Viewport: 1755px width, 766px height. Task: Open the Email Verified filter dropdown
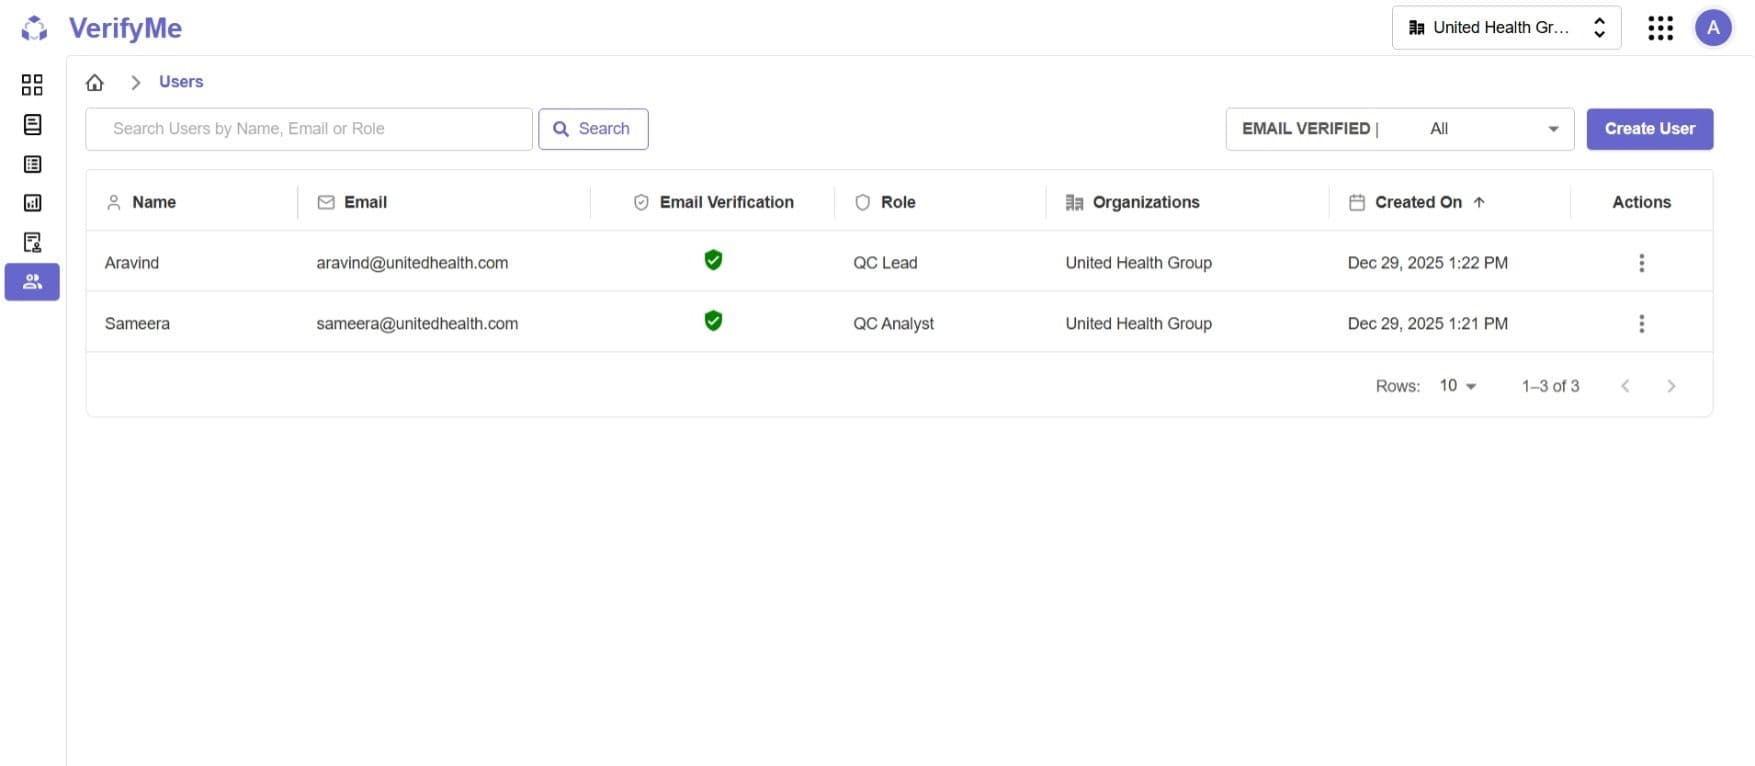tap(1400, 129)
